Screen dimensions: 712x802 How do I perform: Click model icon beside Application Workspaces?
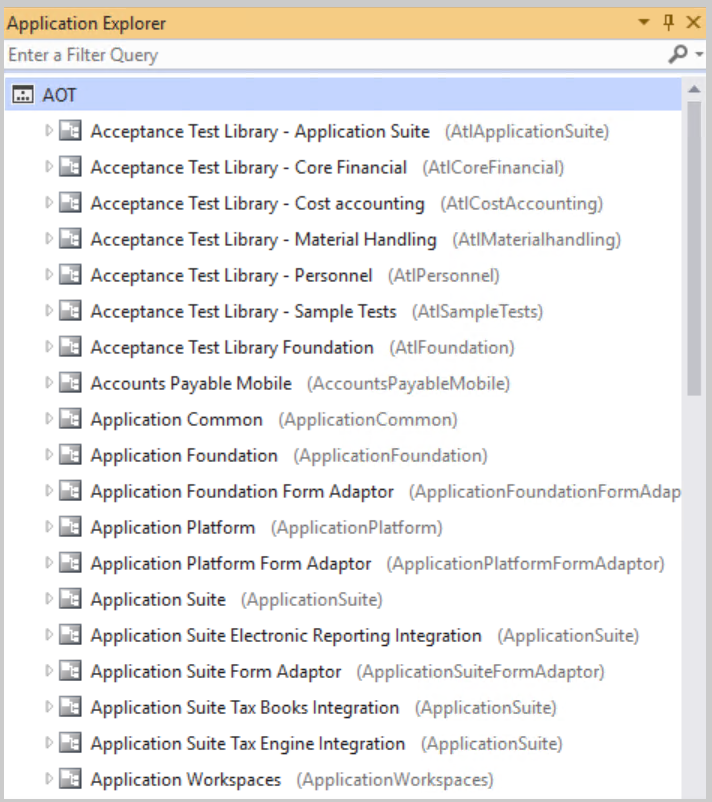(x=70, y=778)
